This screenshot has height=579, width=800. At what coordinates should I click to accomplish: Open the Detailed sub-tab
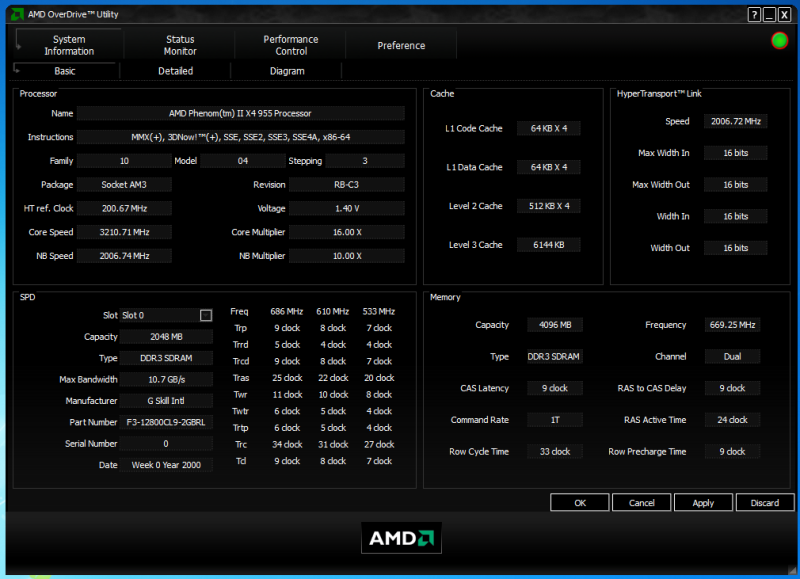pos(176,71)
